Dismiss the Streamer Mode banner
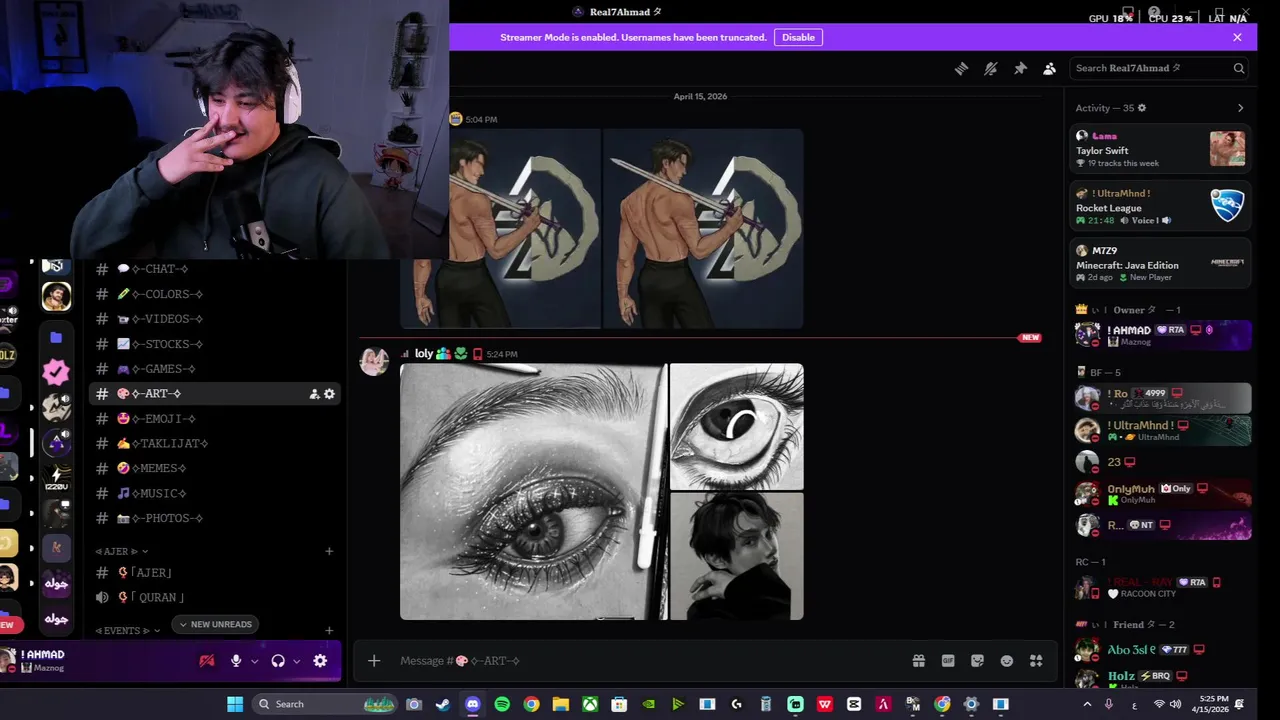Image resolution: width=1280 pixels, height=720 pixels. coord(1237,37)
